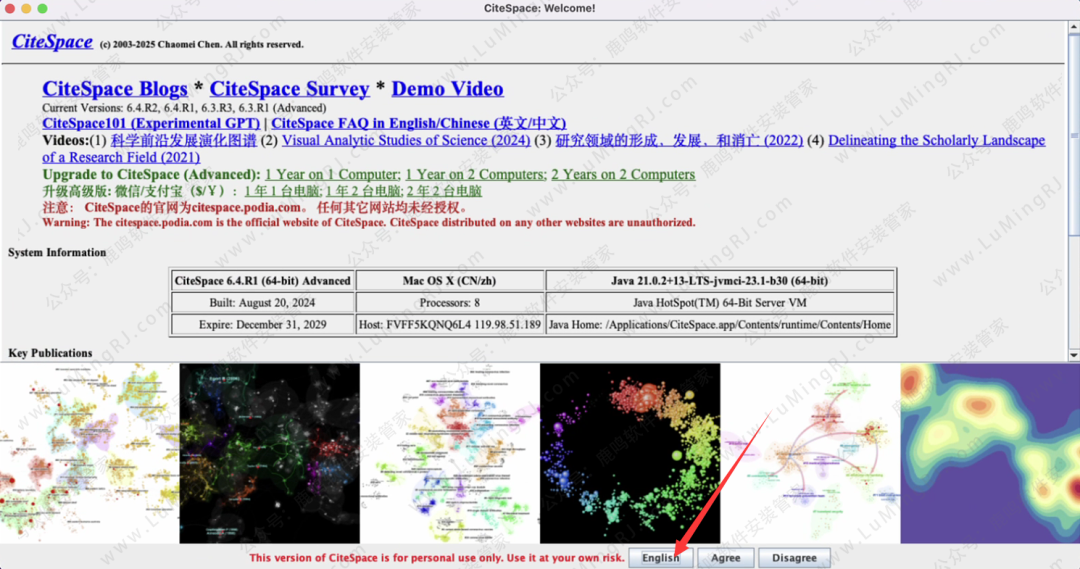Click the rainbow circular cluster thumbnail
The image size is (1080, 569).
pyautogui.click(x=629, y=453)
